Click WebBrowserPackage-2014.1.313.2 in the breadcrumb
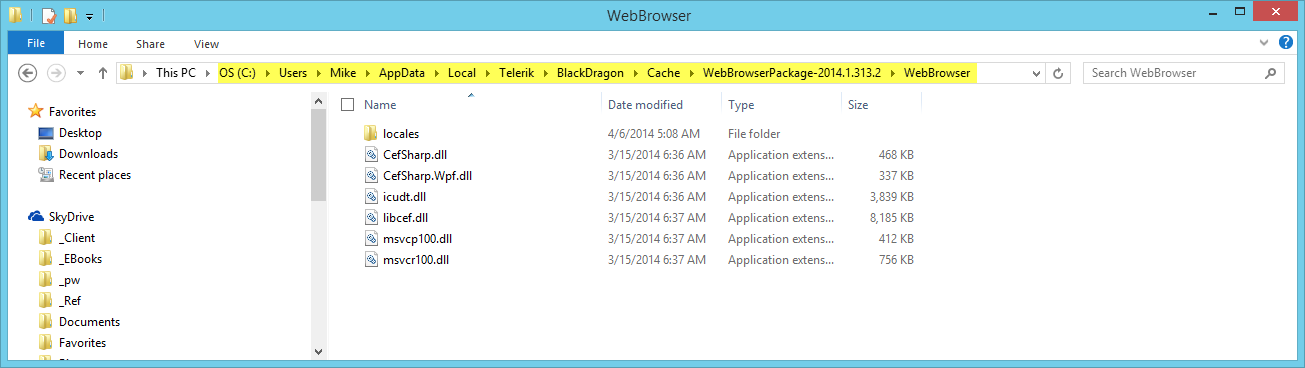 point(793,73)
